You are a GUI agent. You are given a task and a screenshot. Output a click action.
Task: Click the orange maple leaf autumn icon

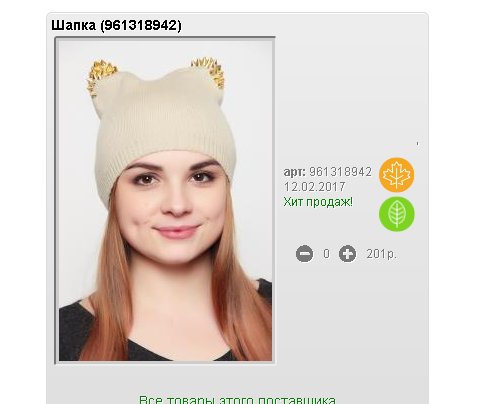[396, 175]
